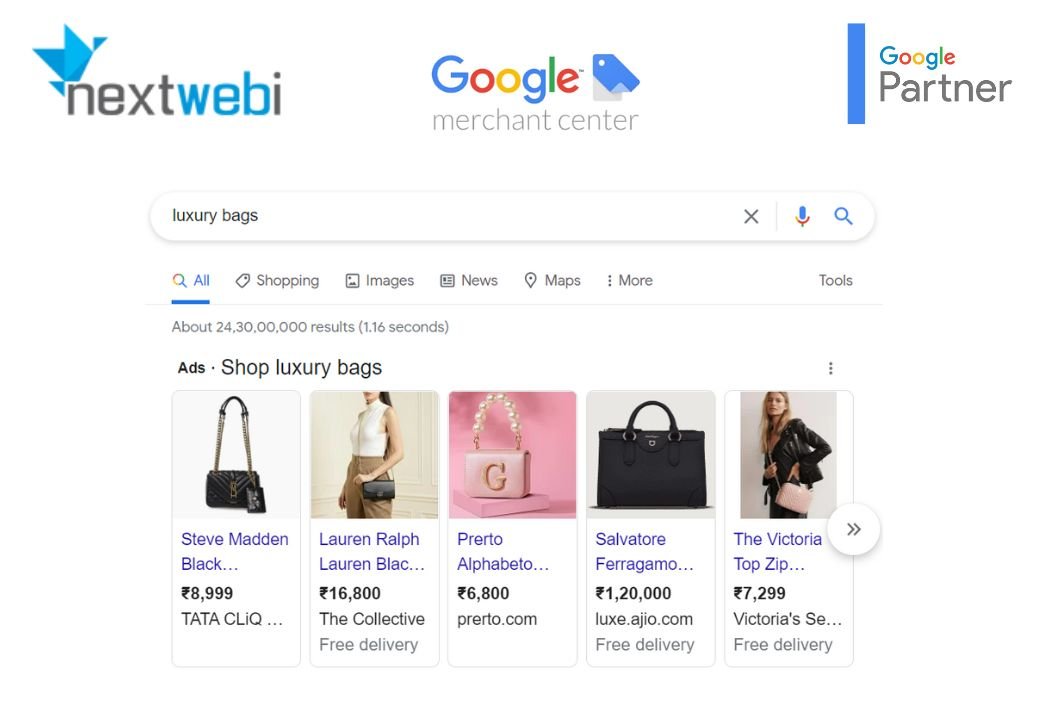Click the Prerto pink pearl-handle bag image

pos(512,454)
